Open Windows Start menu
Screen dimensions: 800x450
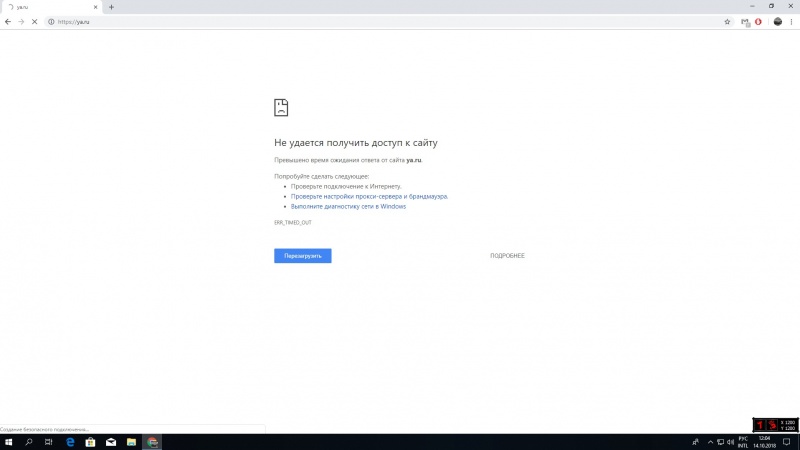point(8,442)
